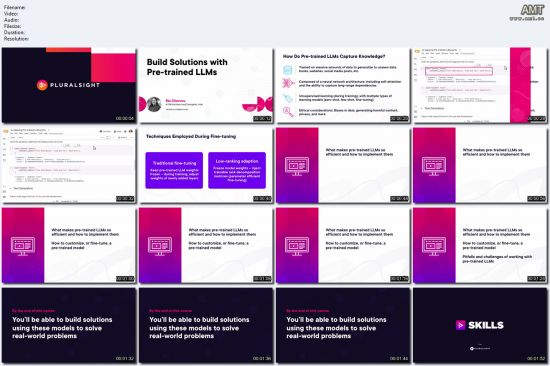550x366 pixels.
Task: Click the 'Traditional fine-tuning' purple card
Action: pos(174,170)
